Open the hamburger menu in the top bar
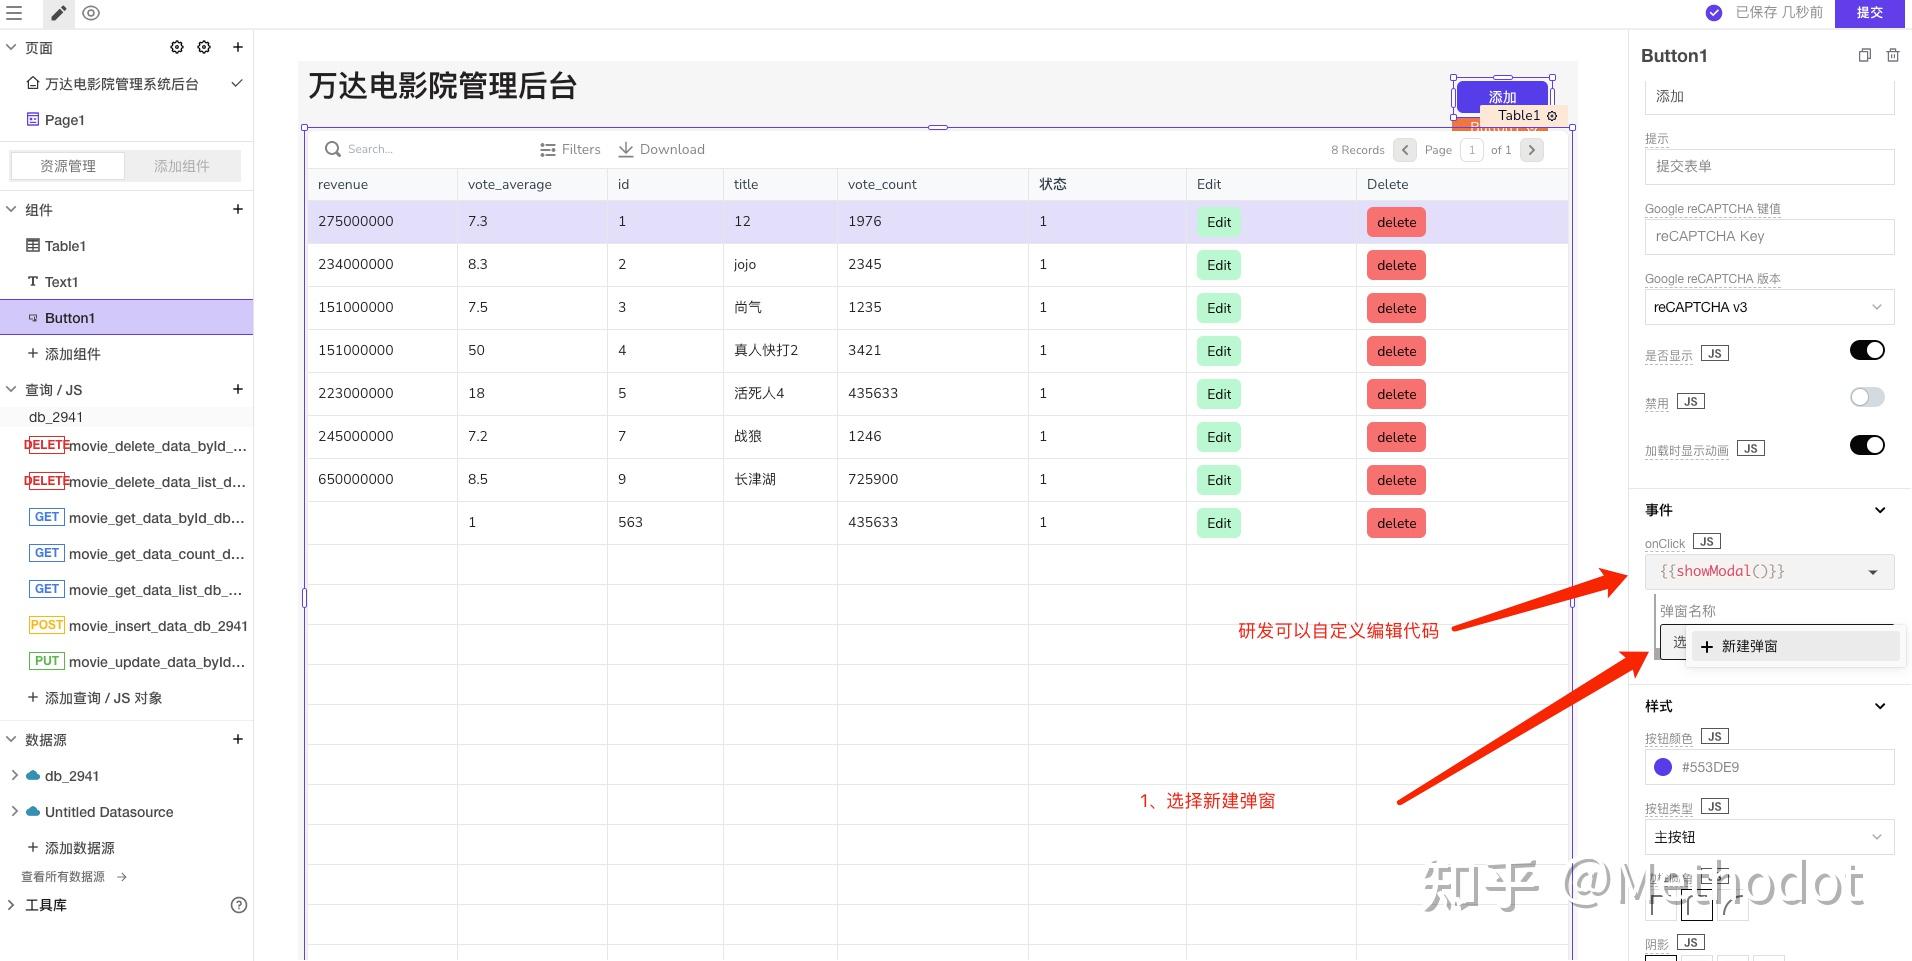Image resolution: width=1912 pixels, height=961 pixels. (x=14, y=13)
